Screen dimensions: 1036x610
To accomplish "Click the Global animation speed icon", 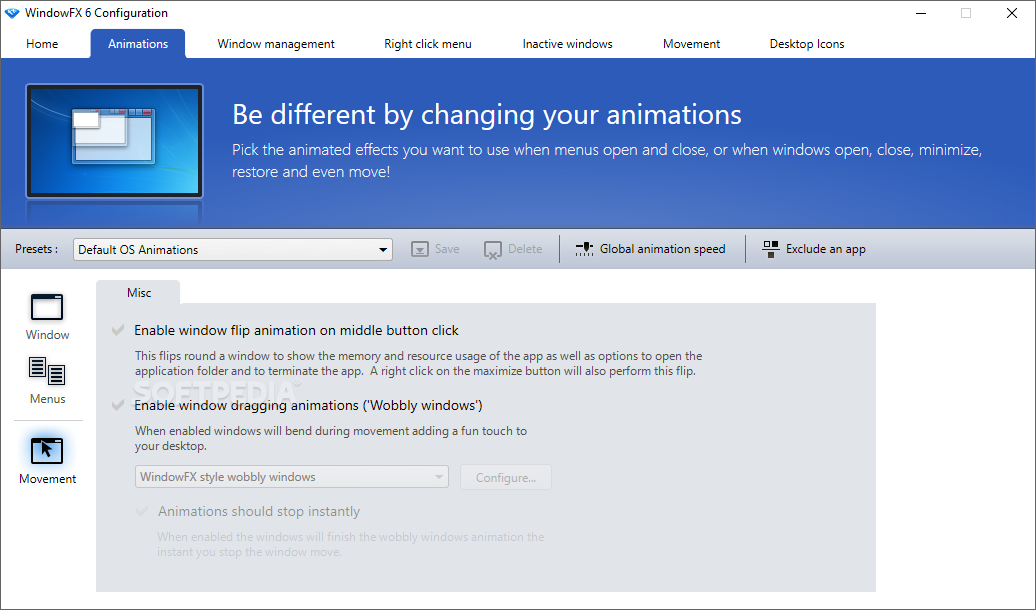I will click(x=584, y=249).
